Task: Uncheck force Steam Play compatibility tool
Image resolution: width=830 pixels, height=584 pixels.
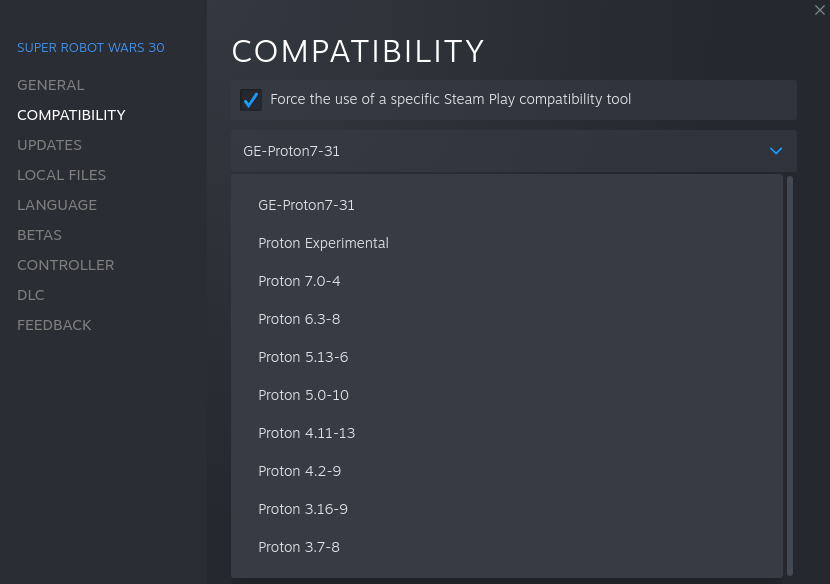Action: click(x=251, y=99)
